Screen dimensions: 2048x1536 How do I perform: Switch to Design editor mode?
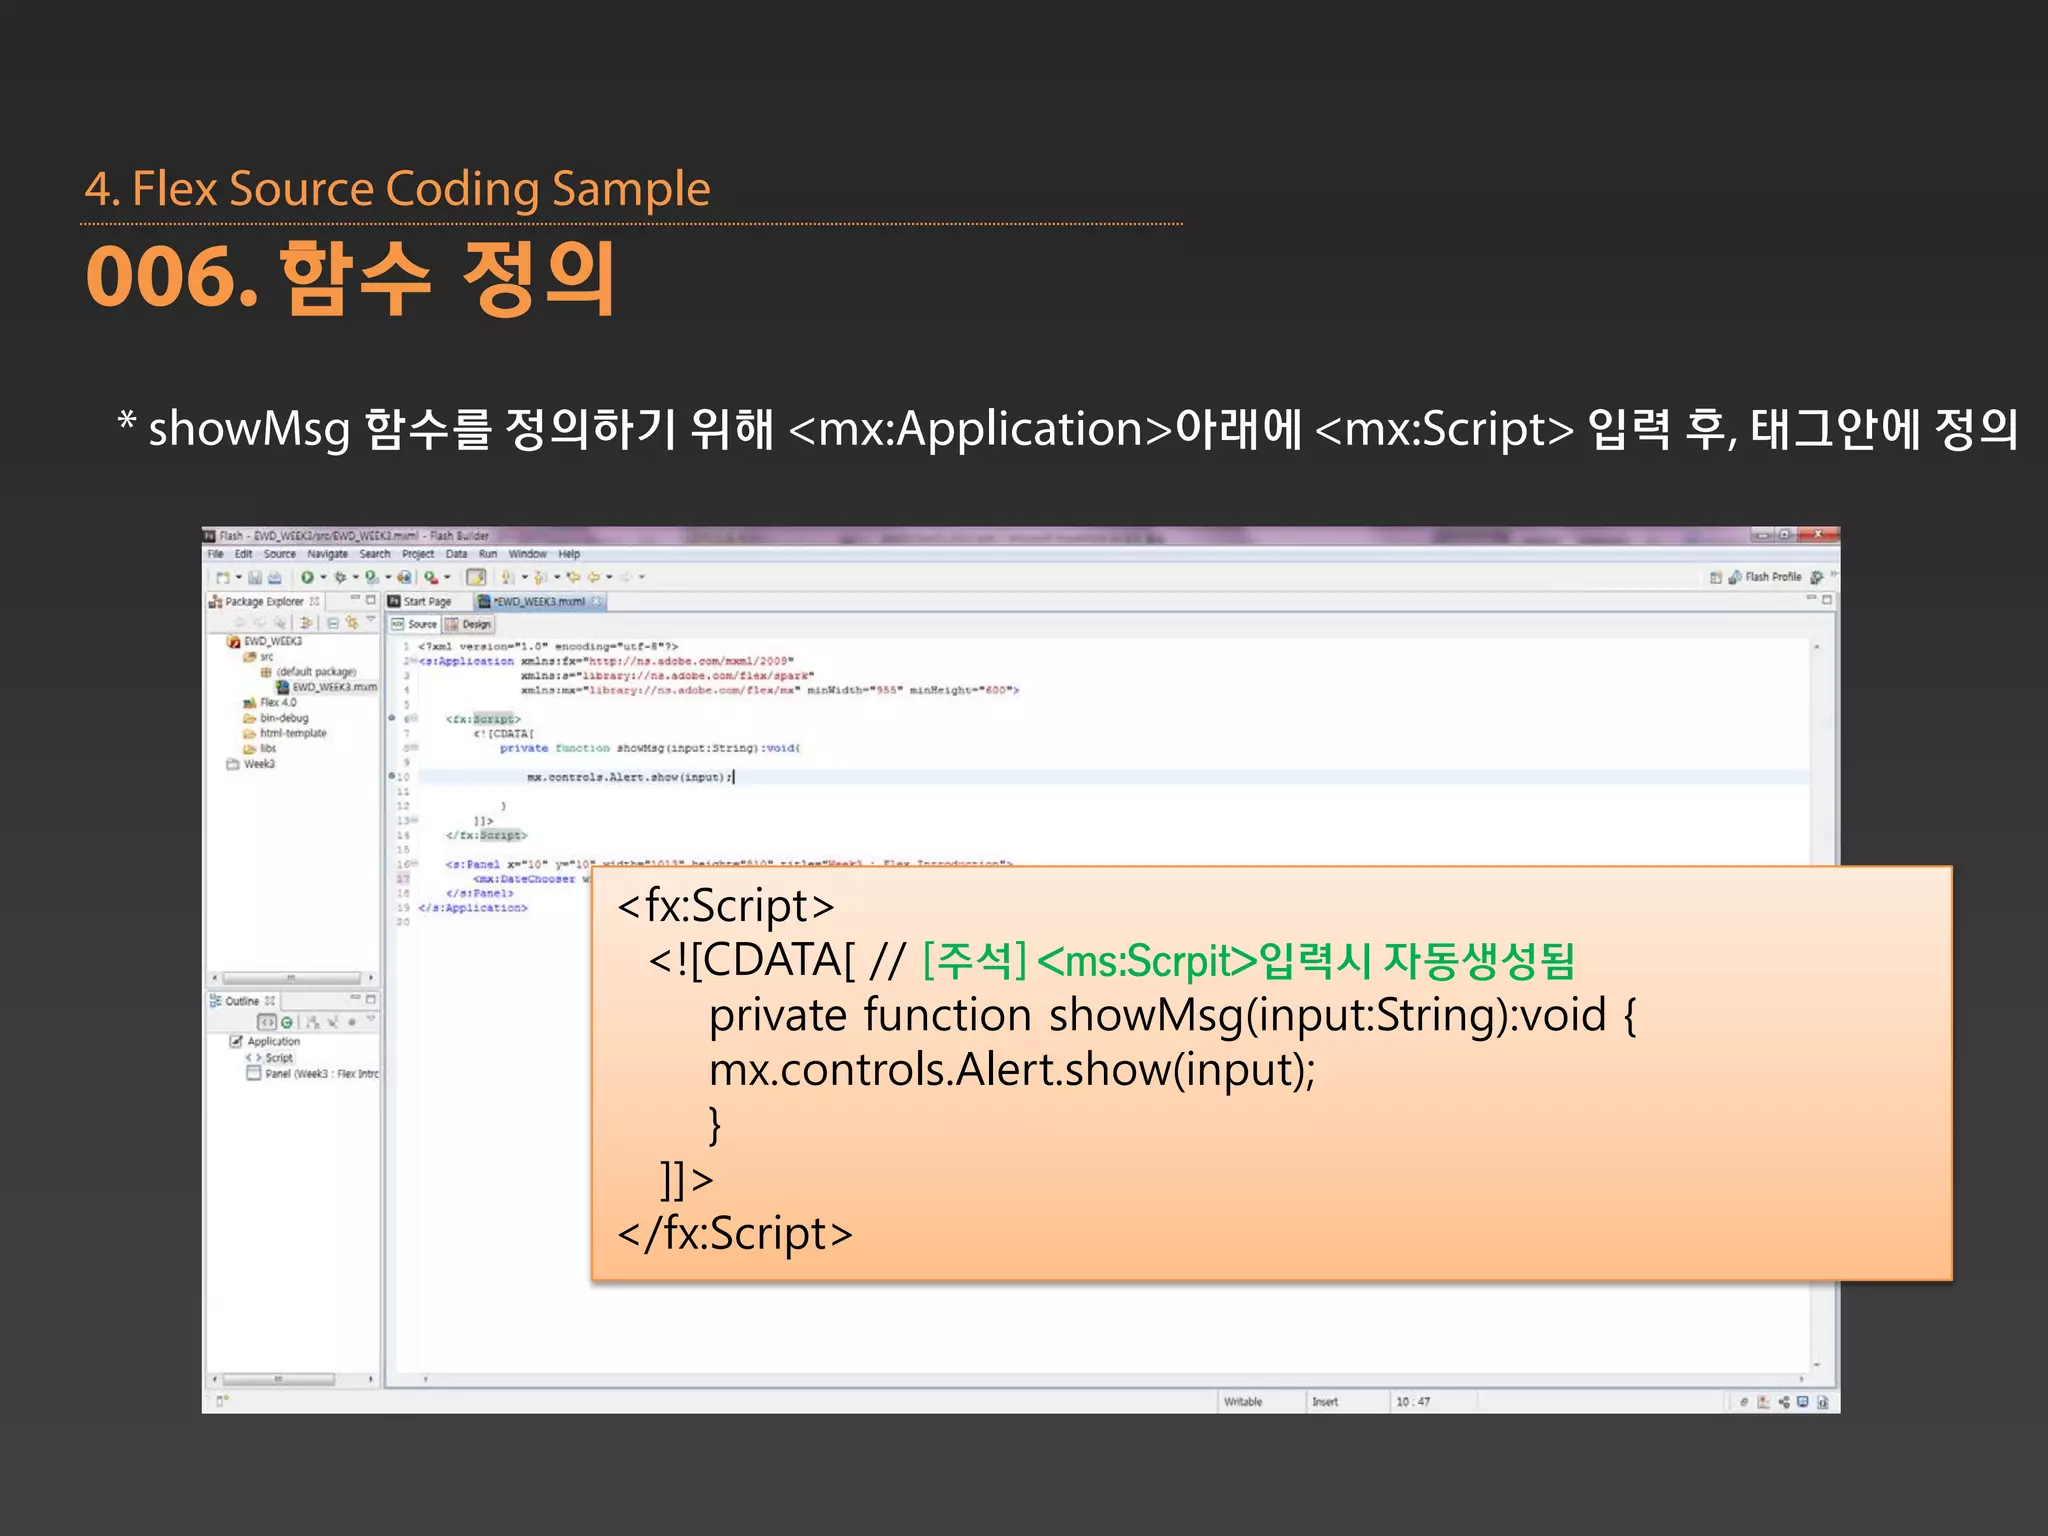pos(468,624)
